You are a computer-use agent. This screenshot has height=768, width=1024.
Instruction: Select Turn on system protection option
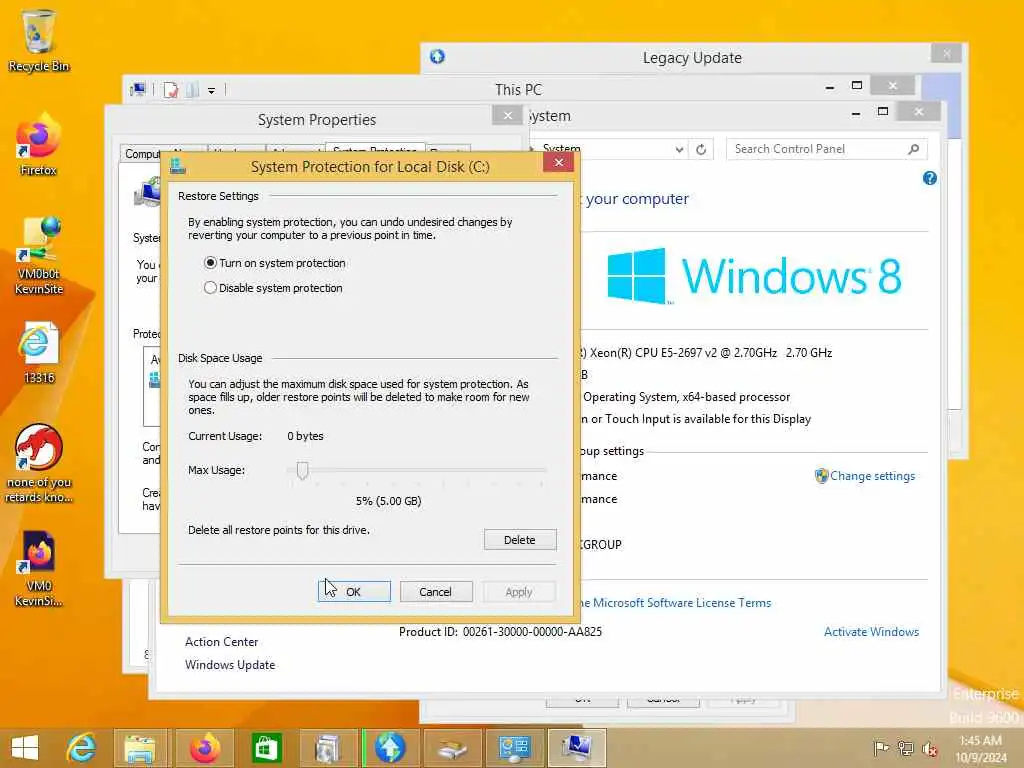[x=275, y=263]
